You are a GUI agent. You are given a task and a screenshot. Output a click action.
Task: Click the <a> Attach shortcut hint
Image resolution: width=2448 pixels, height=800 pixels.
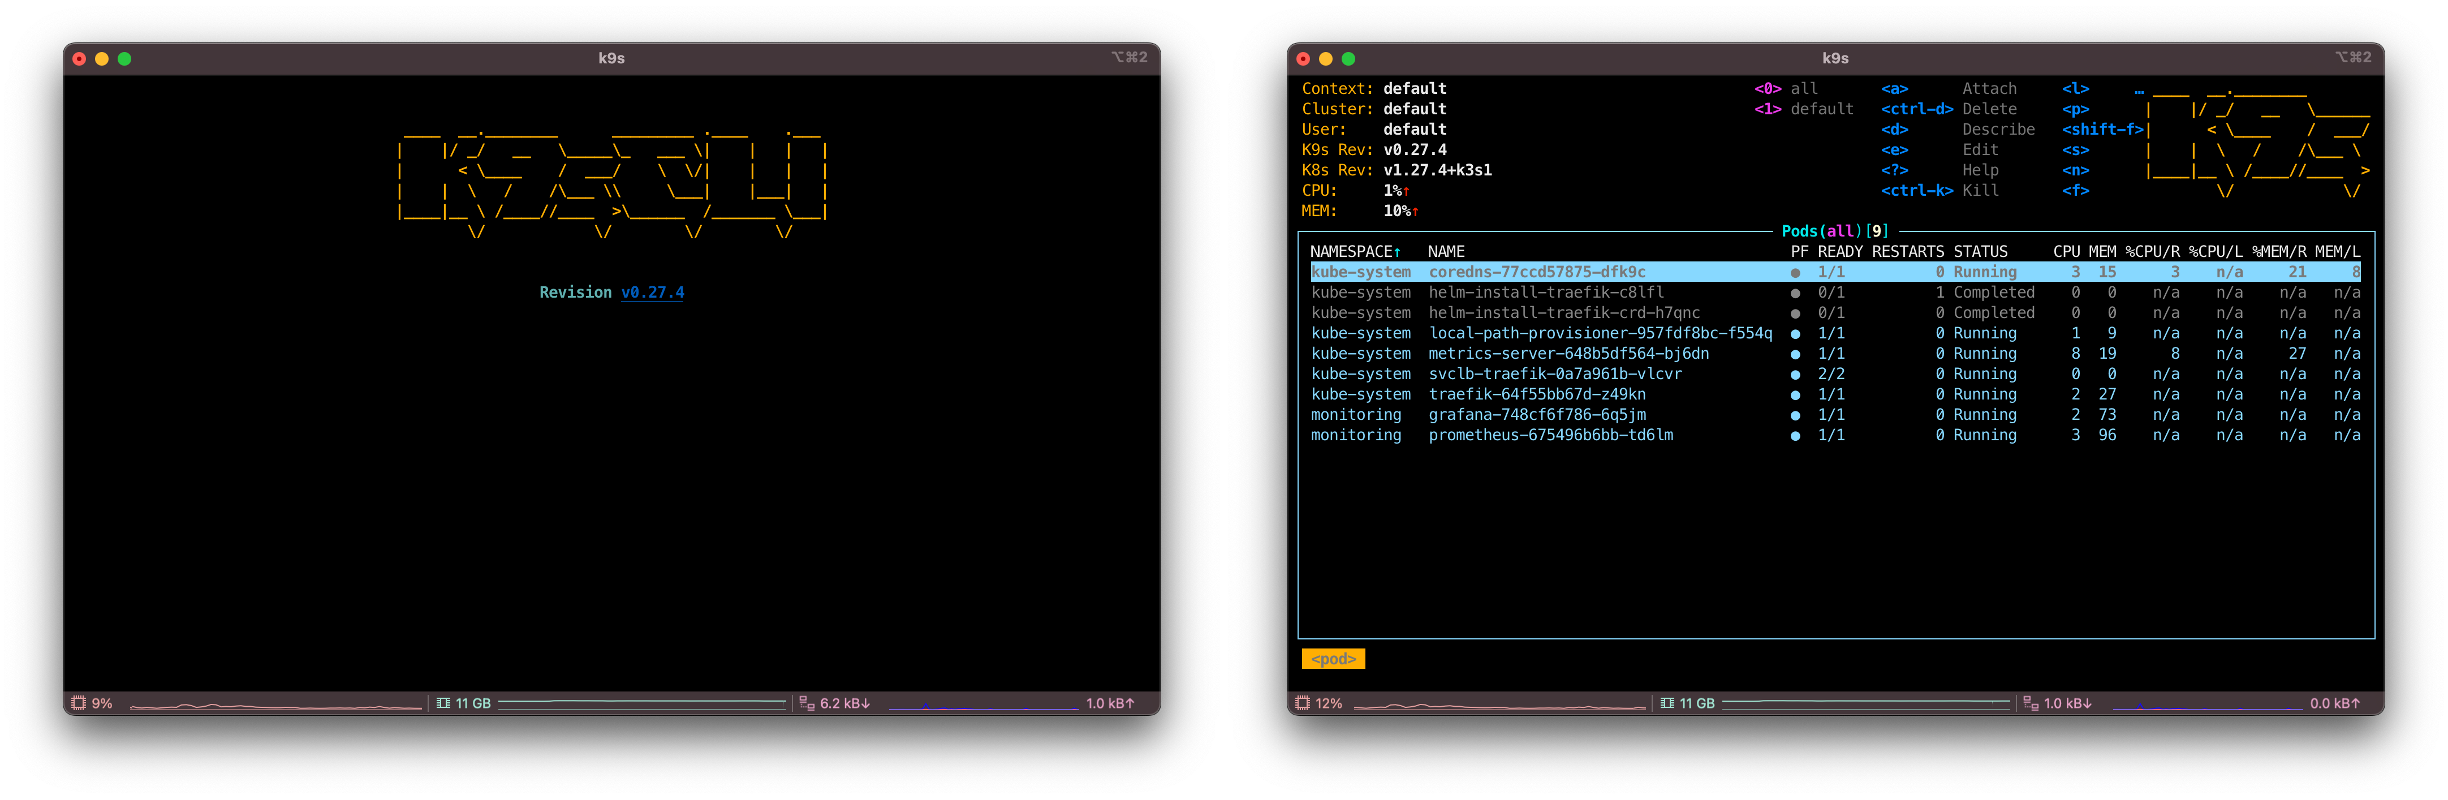point(1949,89)
